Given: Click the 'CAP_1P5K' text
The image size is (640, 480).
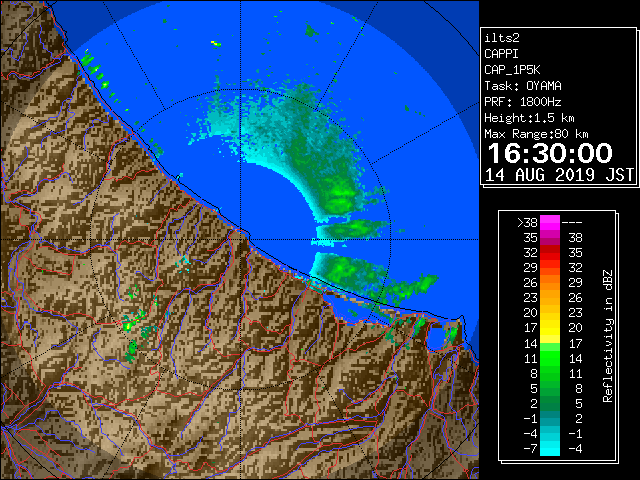Looking at the screenshot, I should [x=512, y=70].
